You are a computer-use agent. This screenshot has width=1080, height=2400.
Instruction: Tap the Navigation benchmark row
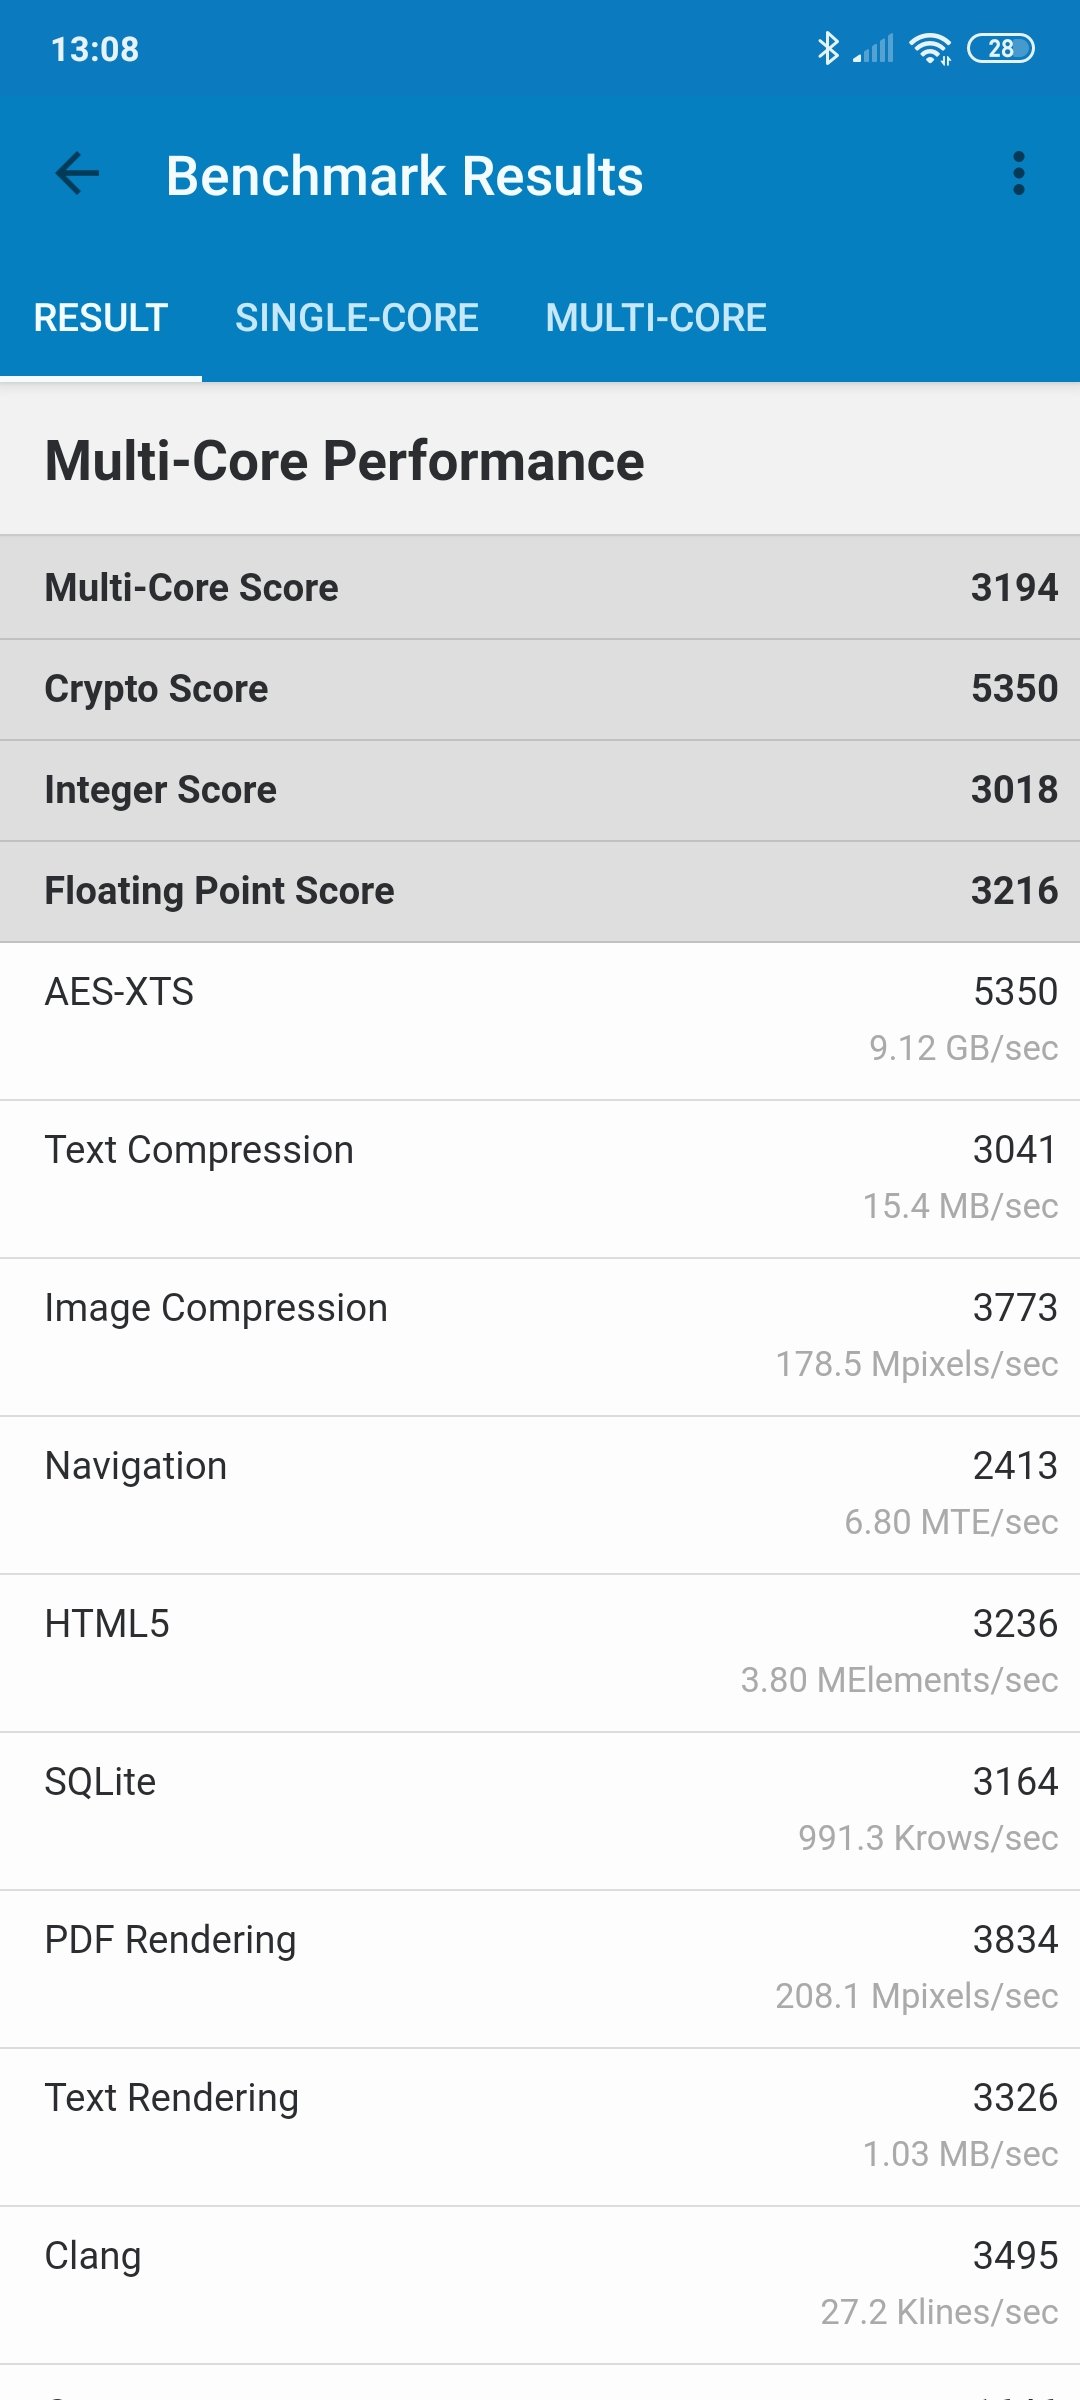click(x=540, y=1494)
